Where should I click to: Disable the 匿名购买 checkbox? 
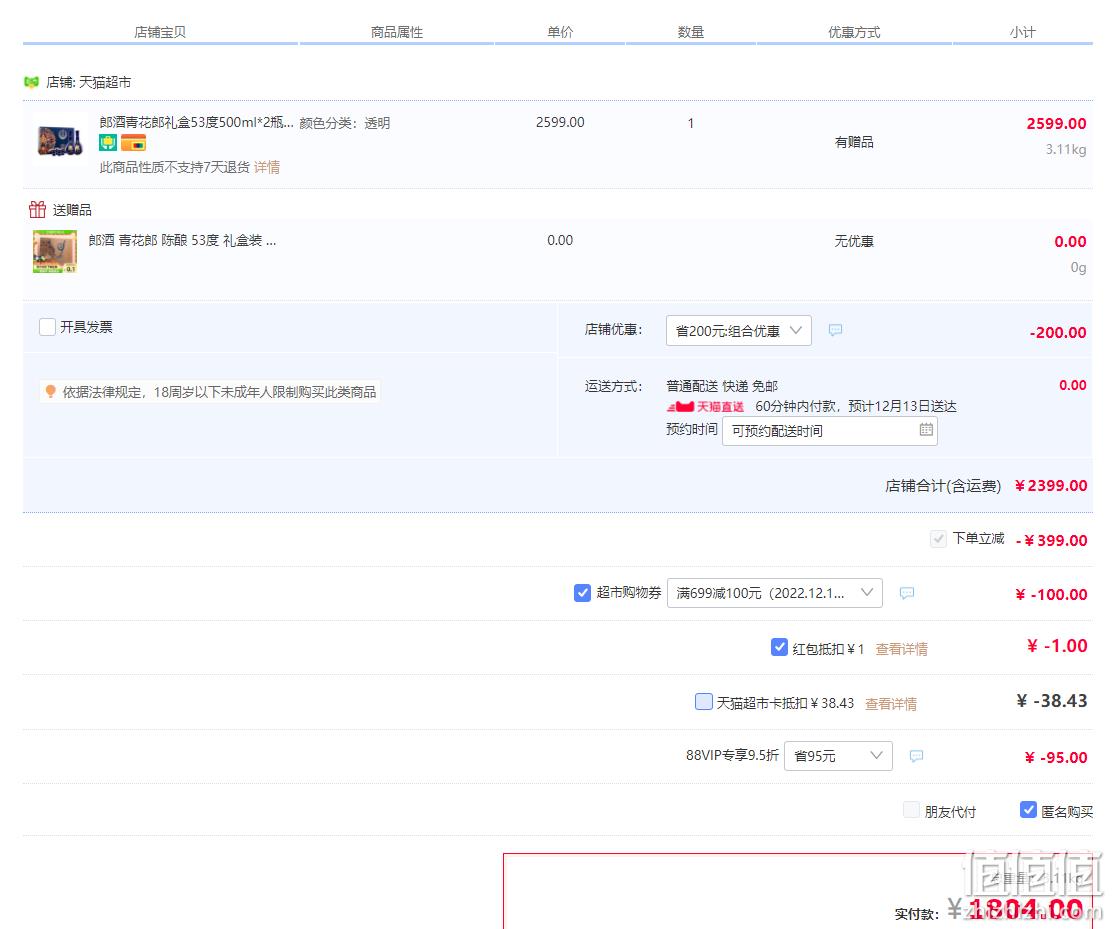pos(1028,810)
